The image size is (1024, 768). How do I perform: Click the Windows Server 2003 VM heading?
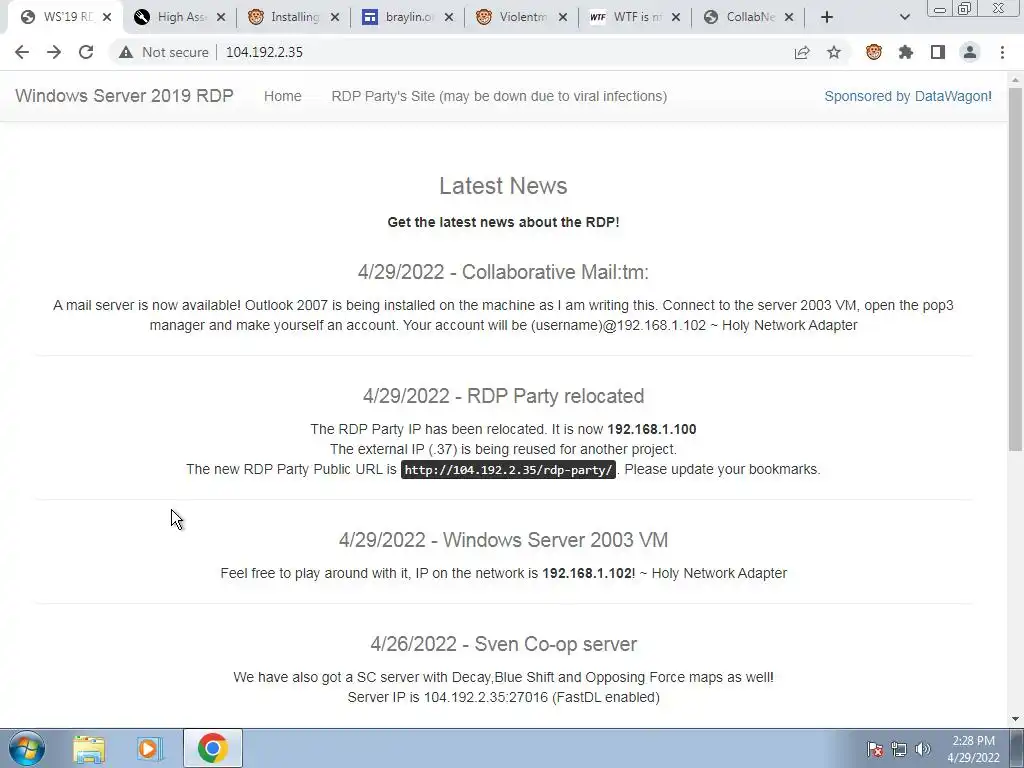coord(503,539)
